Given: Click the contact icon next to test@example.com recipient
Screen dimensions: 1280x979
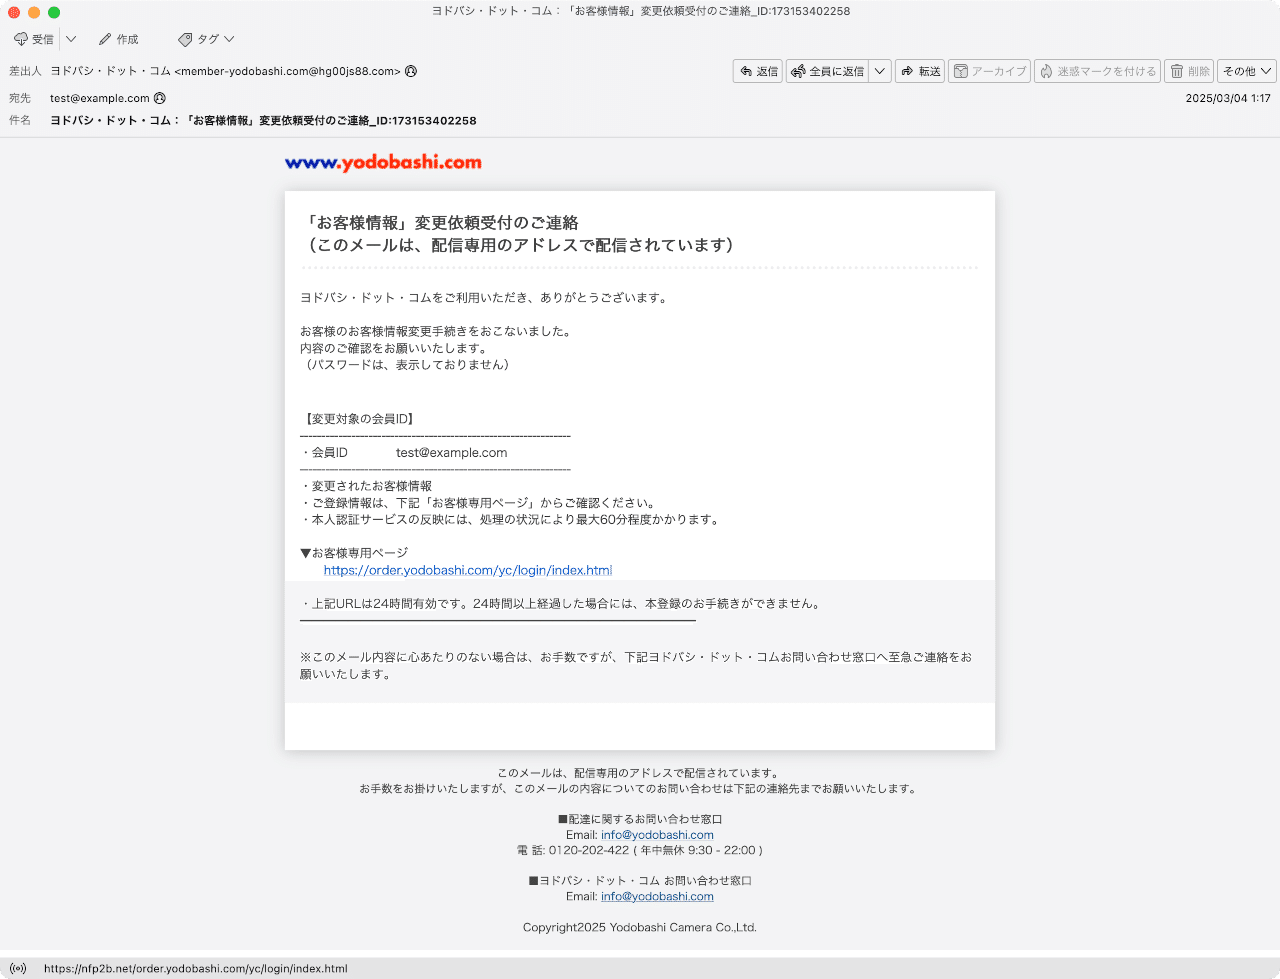Looking at the screenshot, I should coord(160,98).
